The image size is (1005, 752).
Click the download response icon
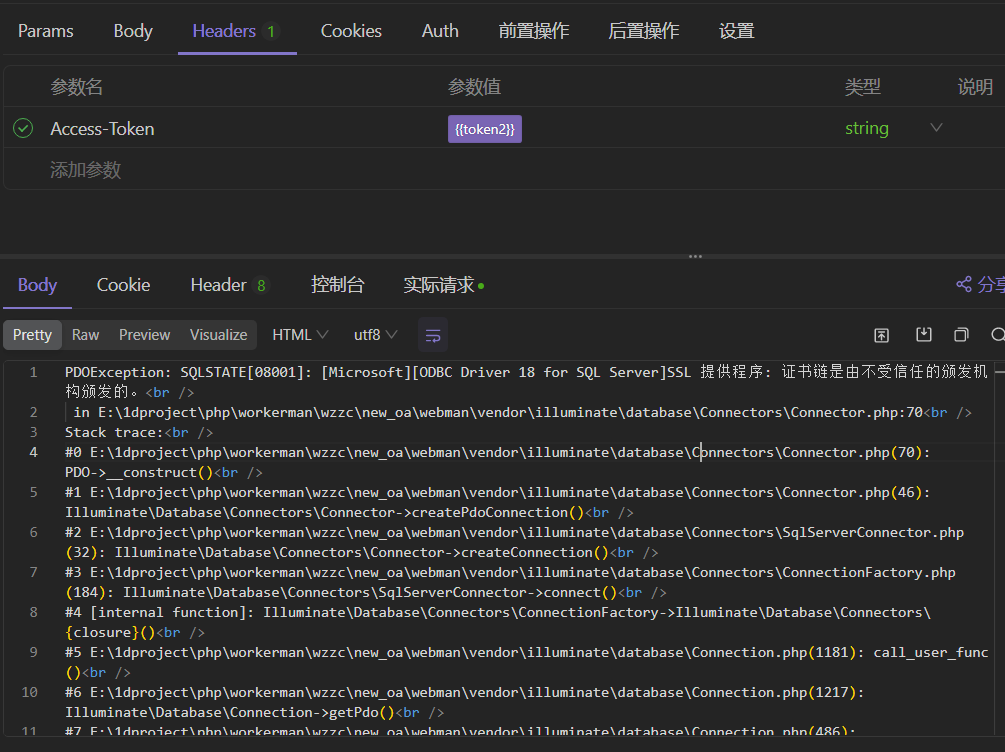tap(924, 334)
